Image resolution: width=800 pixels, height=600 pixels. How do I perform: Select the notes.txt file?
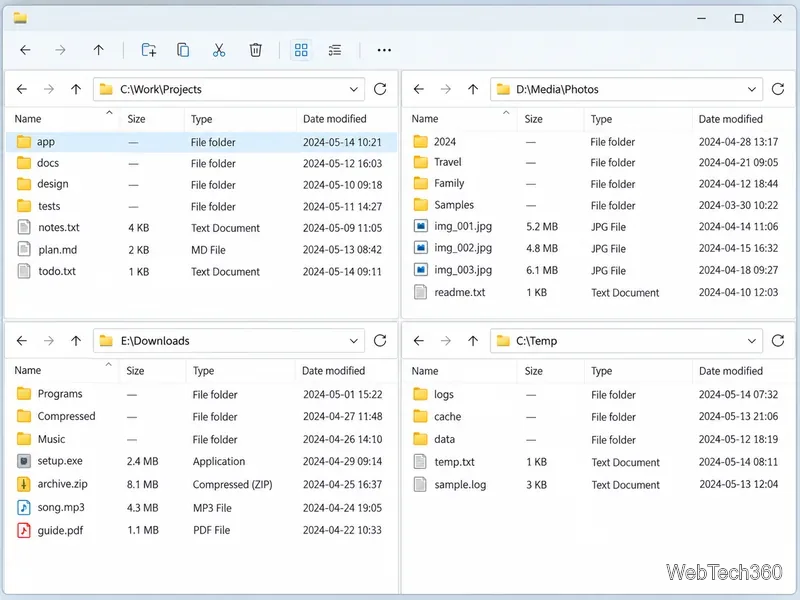coord(201,228)
